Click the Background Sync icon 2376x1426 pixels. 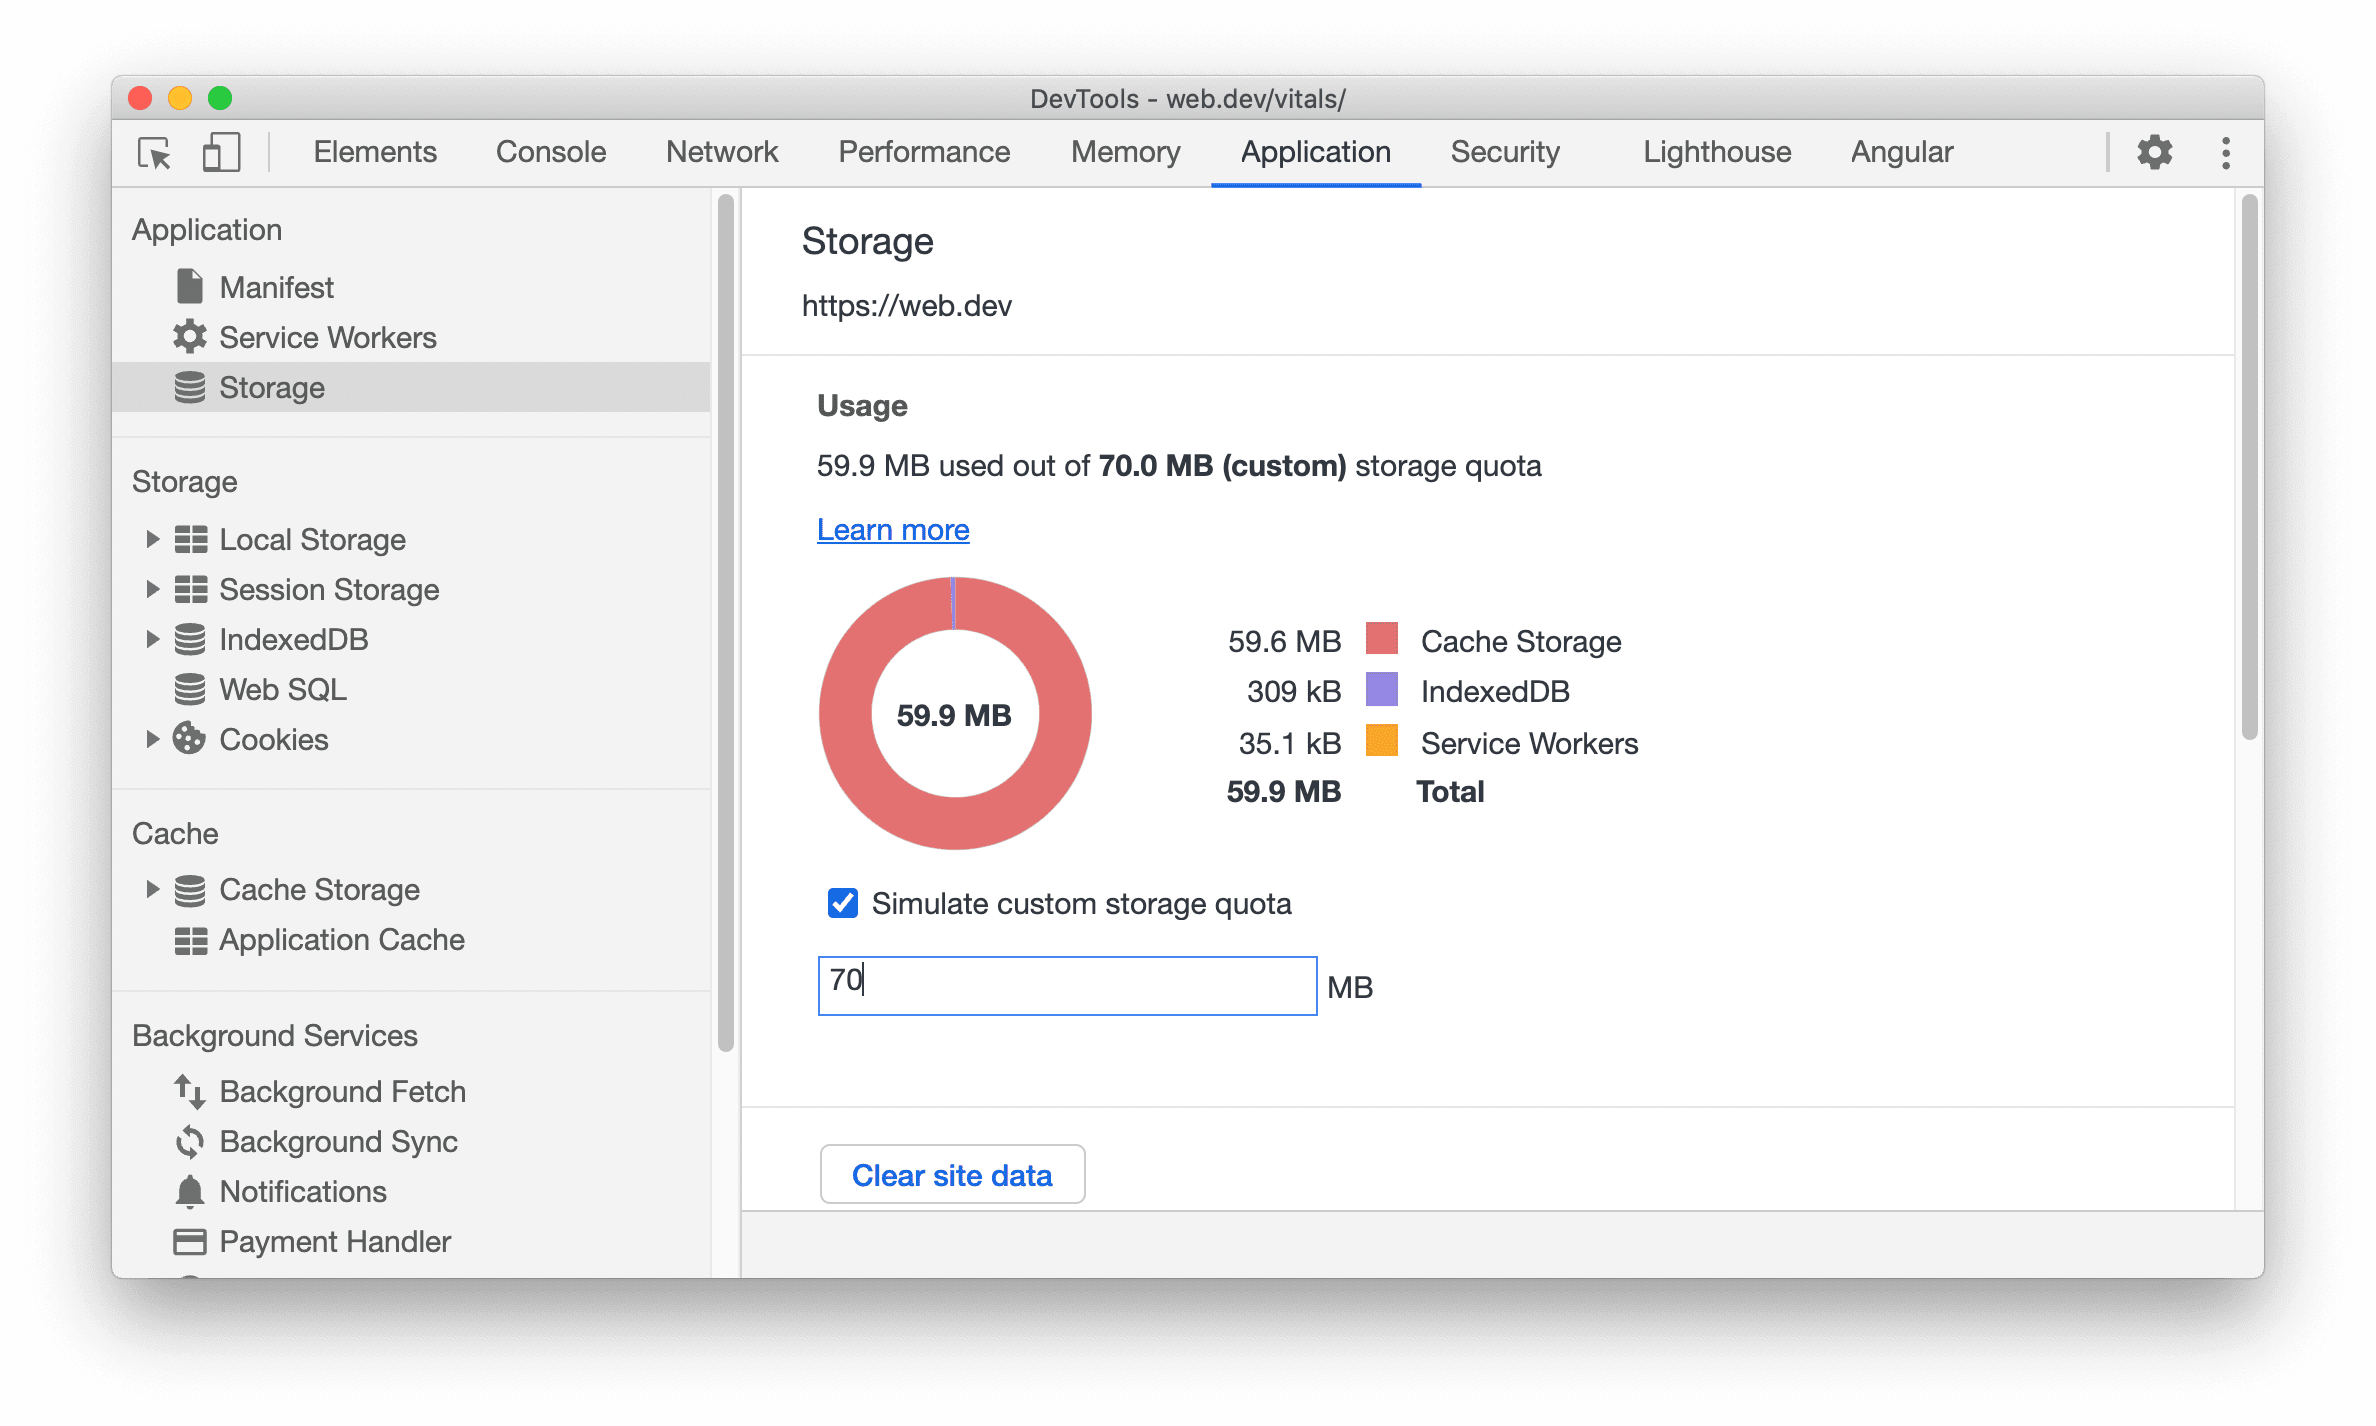[190, 1137]
